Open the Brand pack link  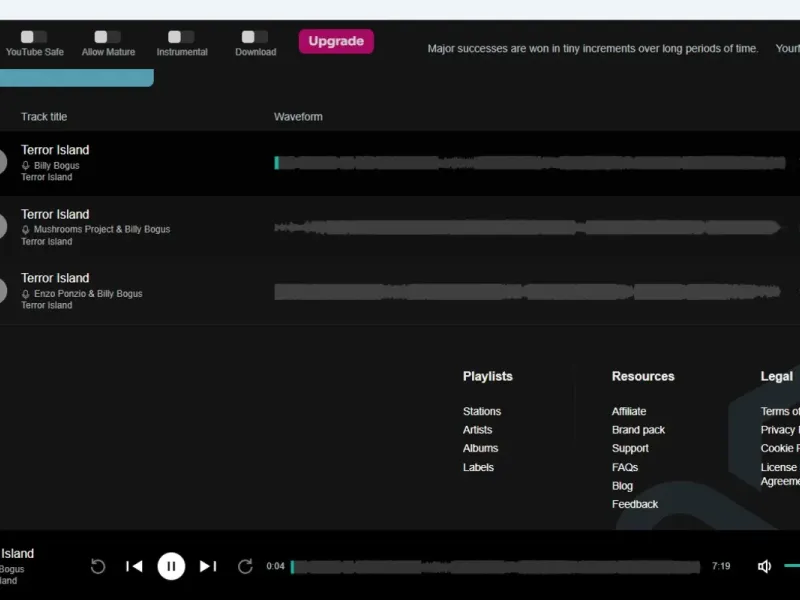638,430
